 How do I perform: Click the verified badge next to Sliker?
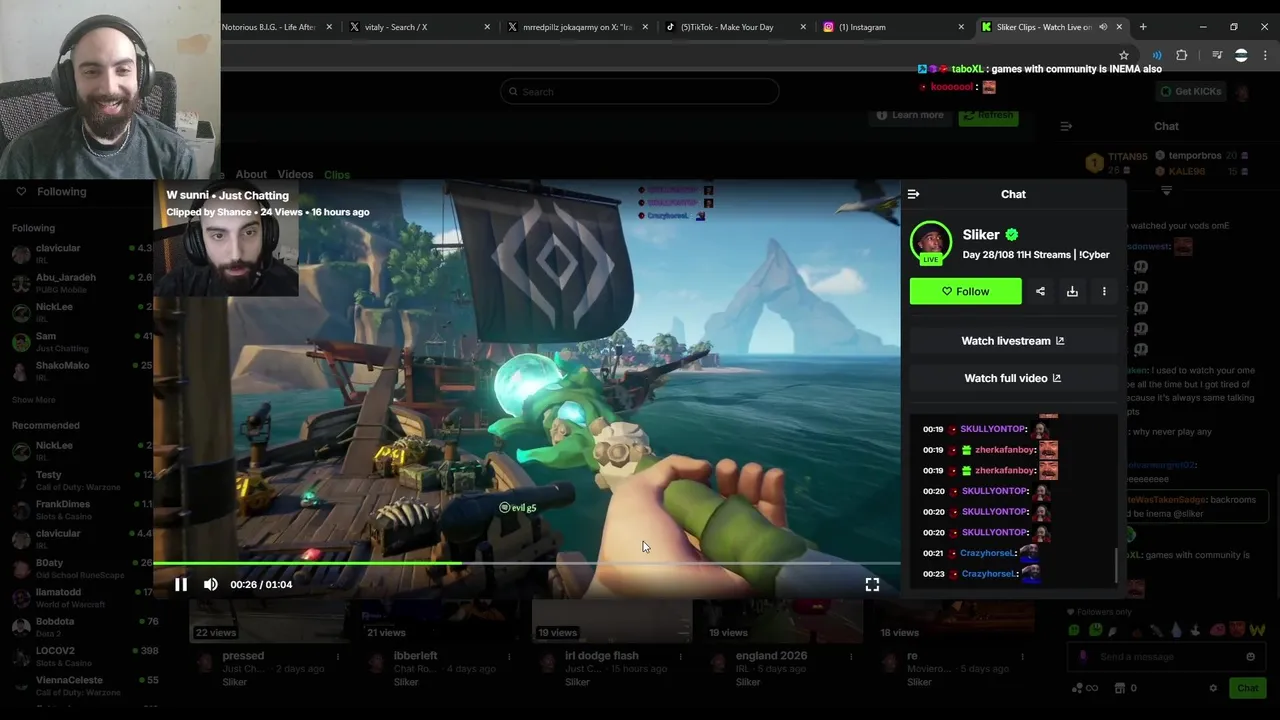click(1012, 235)
